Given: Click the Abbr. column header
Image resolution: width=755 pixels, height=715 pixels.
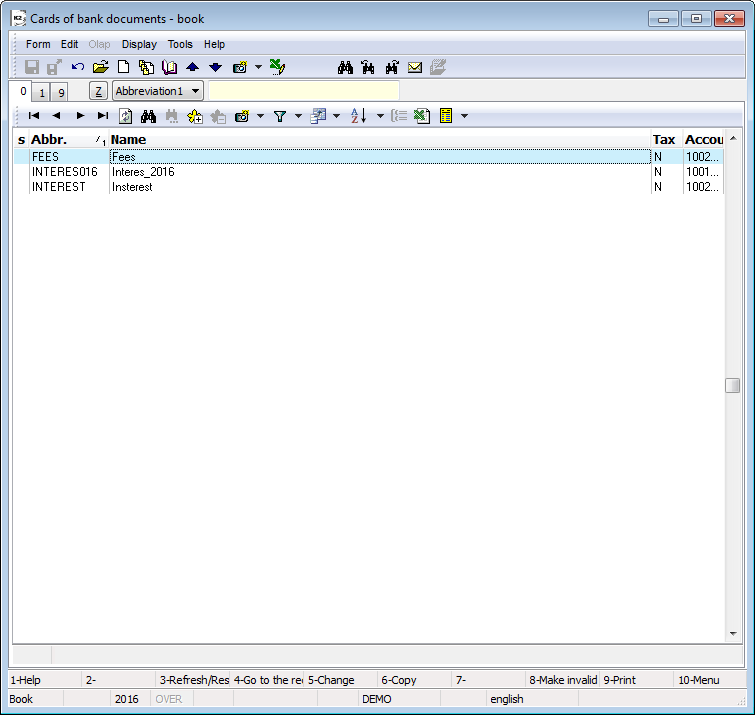Looking at the screenshot, I should tap(69, 140).
